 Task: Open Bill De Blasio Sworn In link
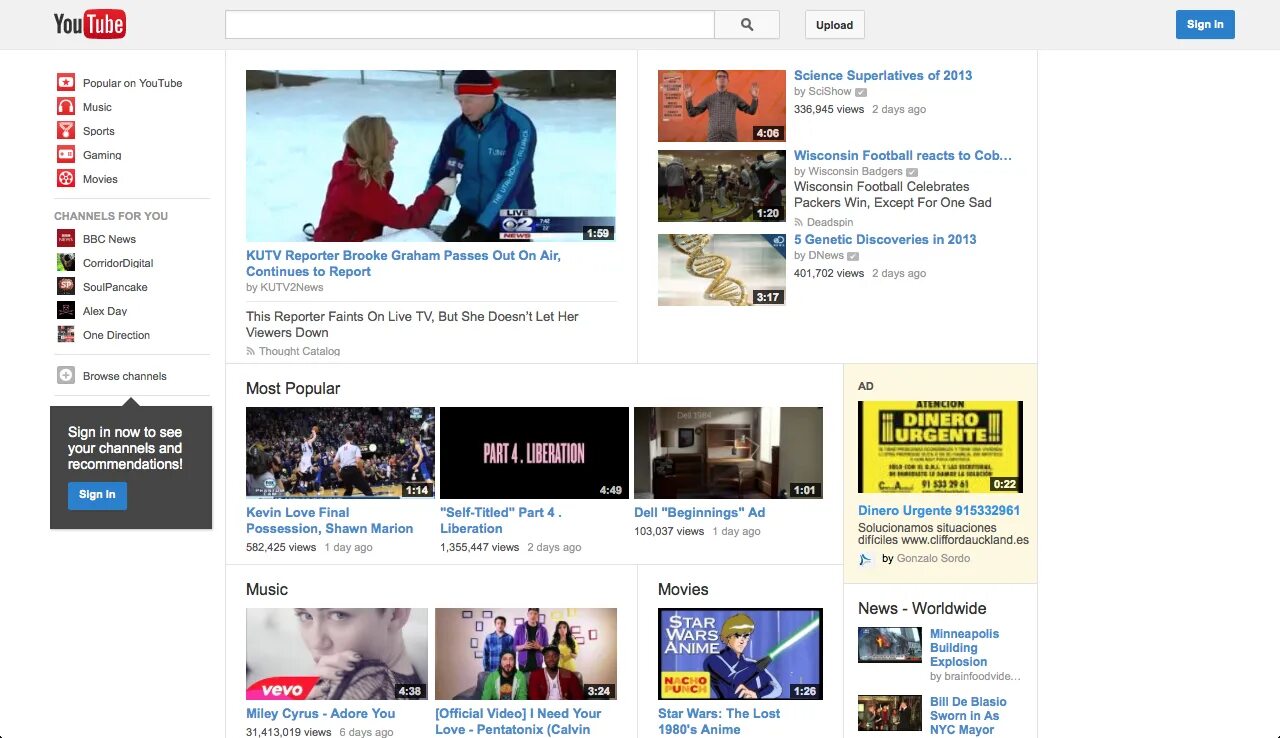[x=968, y=716]
